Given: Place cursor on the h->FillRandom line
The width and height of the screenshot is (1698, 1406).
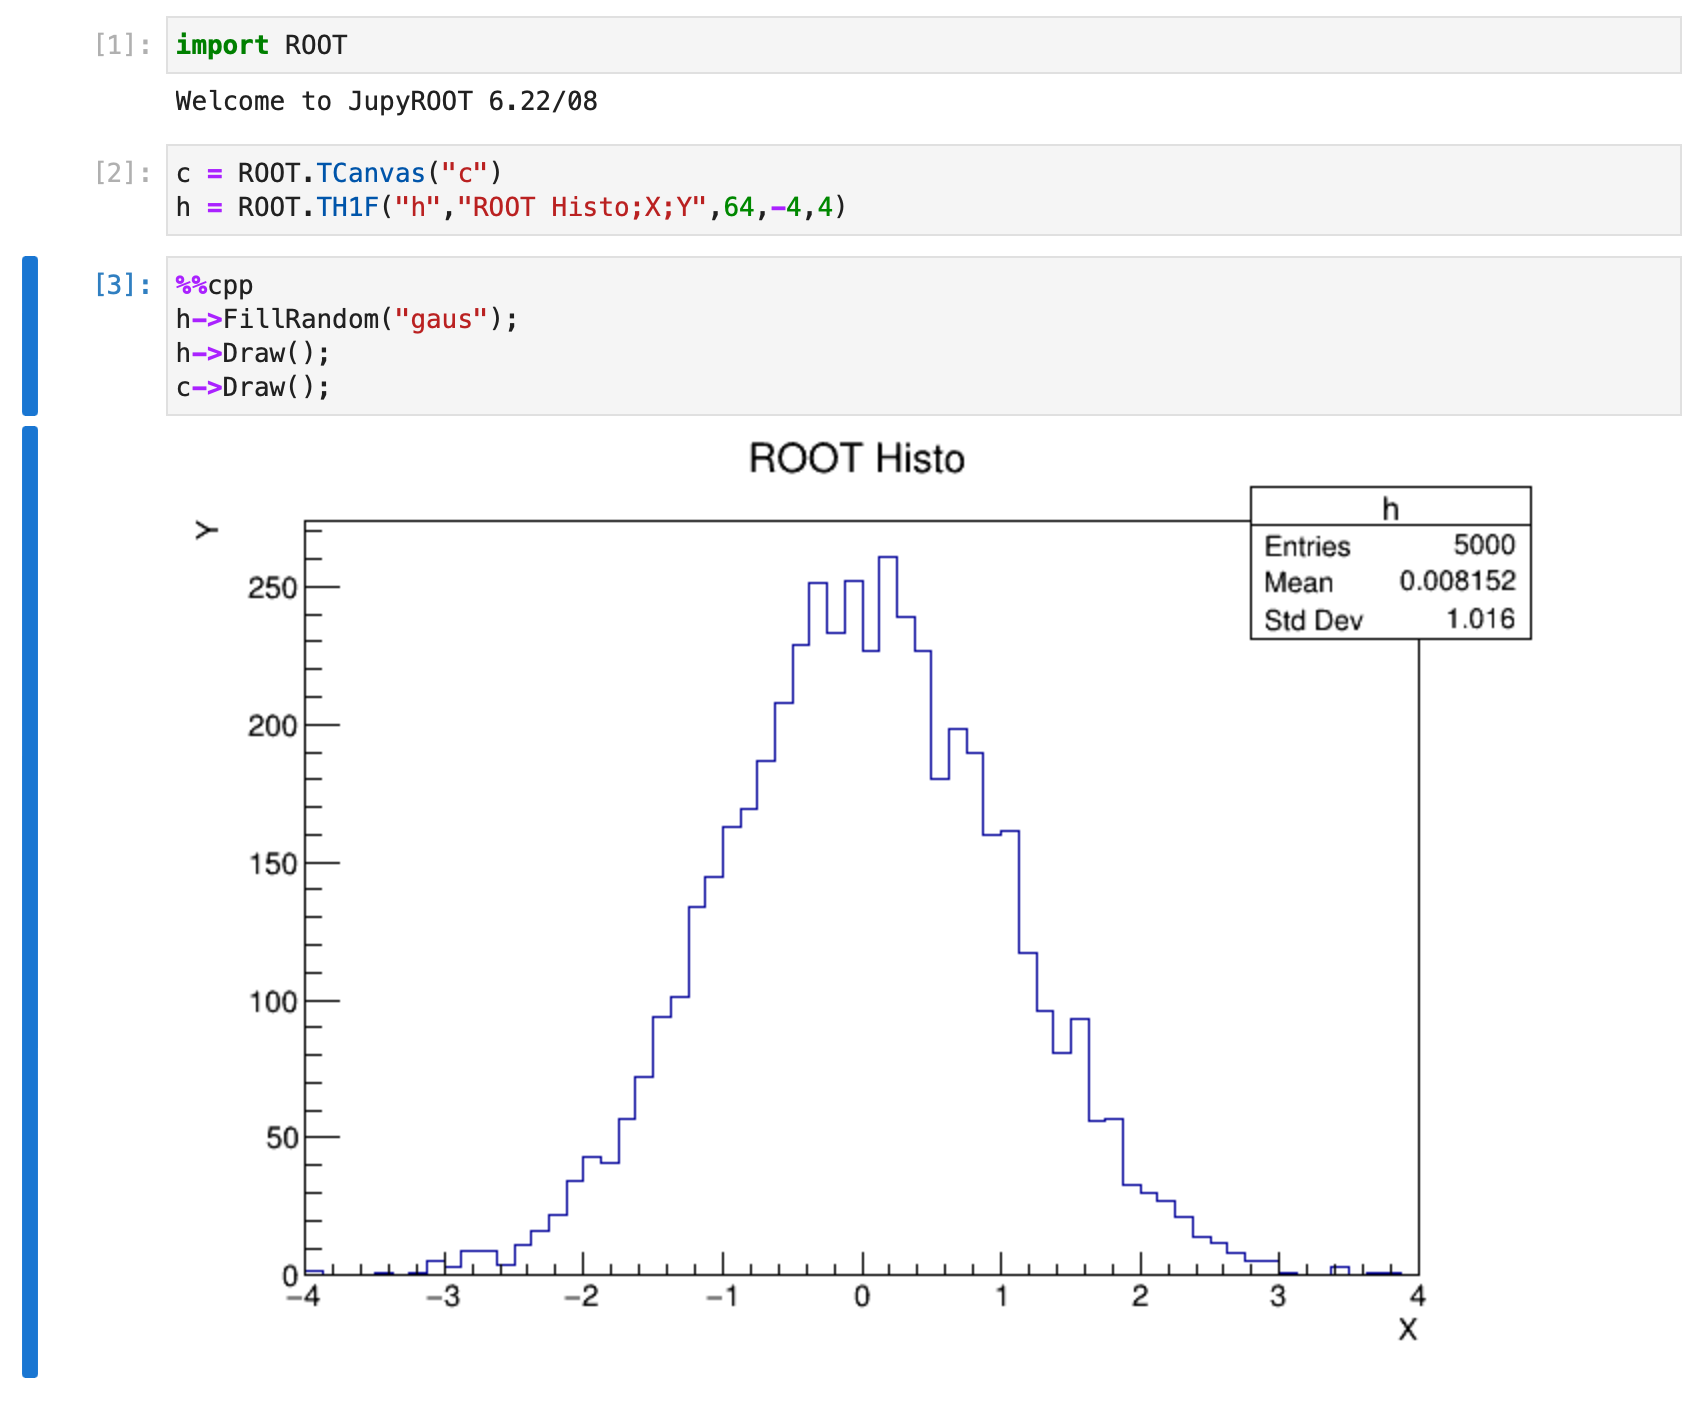Looking at the screenshot, I should click(x=346, y=319).
